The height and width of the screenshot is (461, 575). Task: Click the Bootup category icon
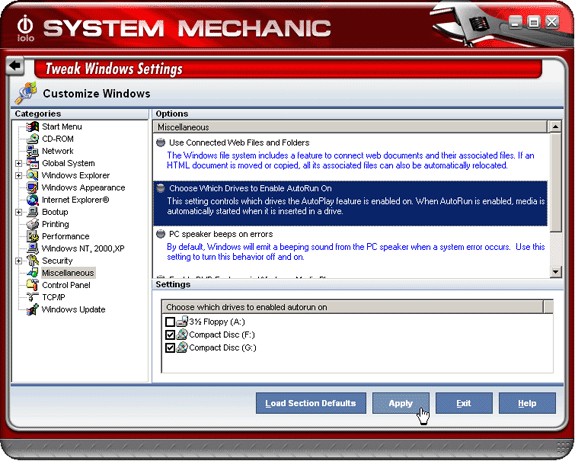pos(33,212)
